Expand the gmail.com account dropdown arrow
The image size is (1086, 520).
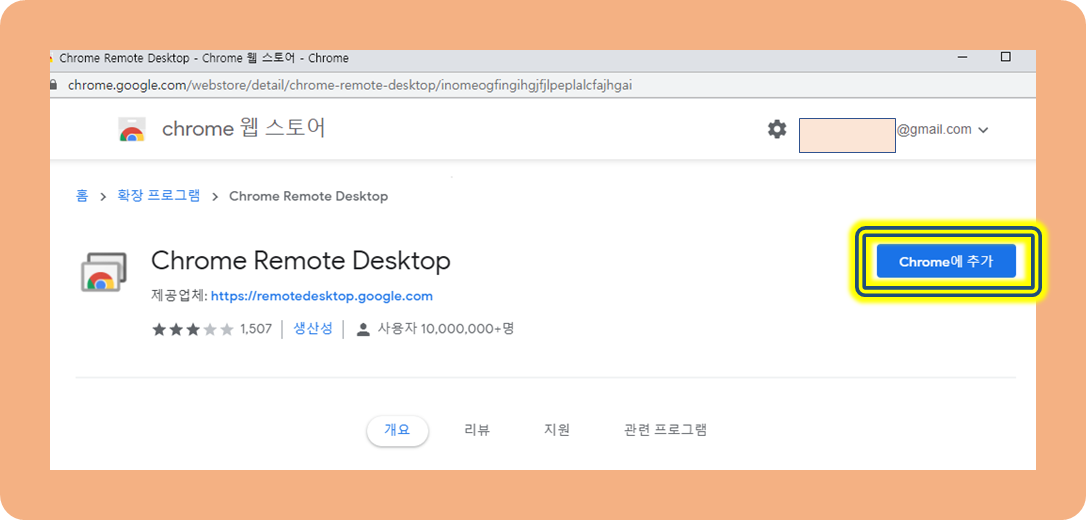983,130
